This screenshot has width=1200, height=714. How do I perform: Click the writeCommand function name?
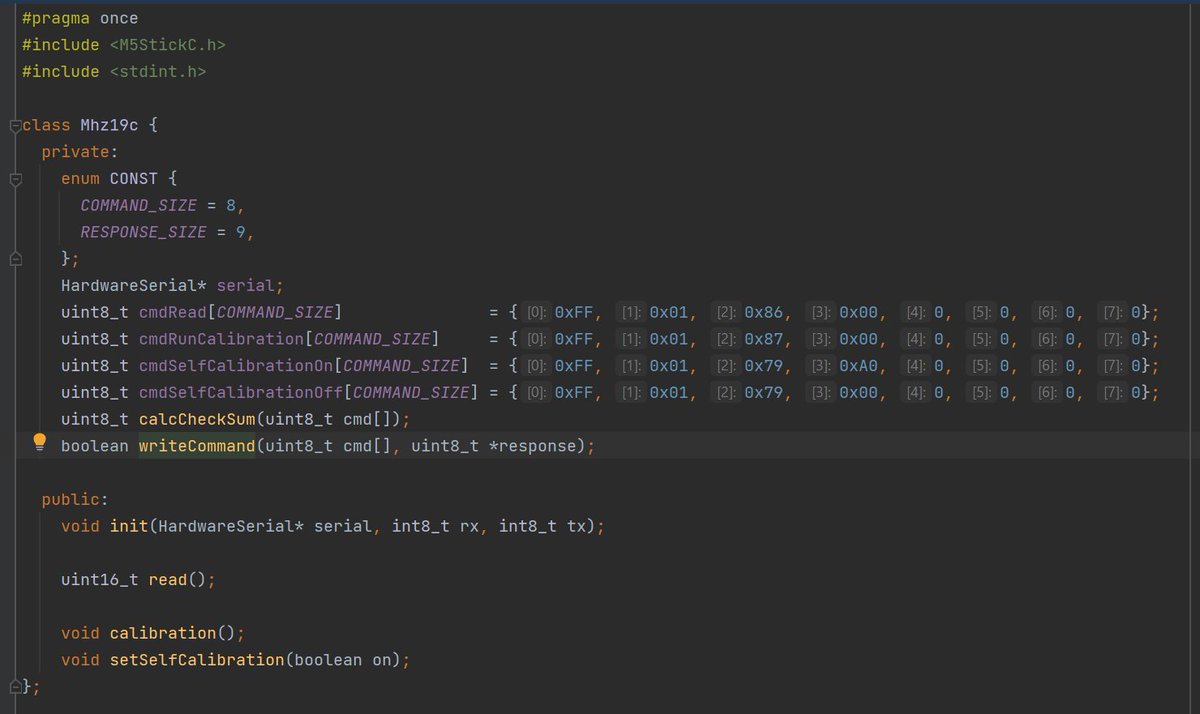tap(197, 446)
